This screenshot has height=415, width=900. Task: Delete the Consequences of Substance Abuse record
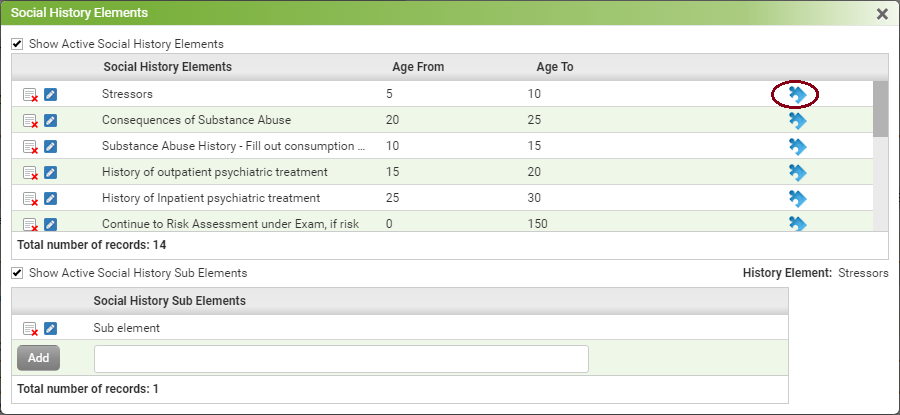tap(30, 121)
